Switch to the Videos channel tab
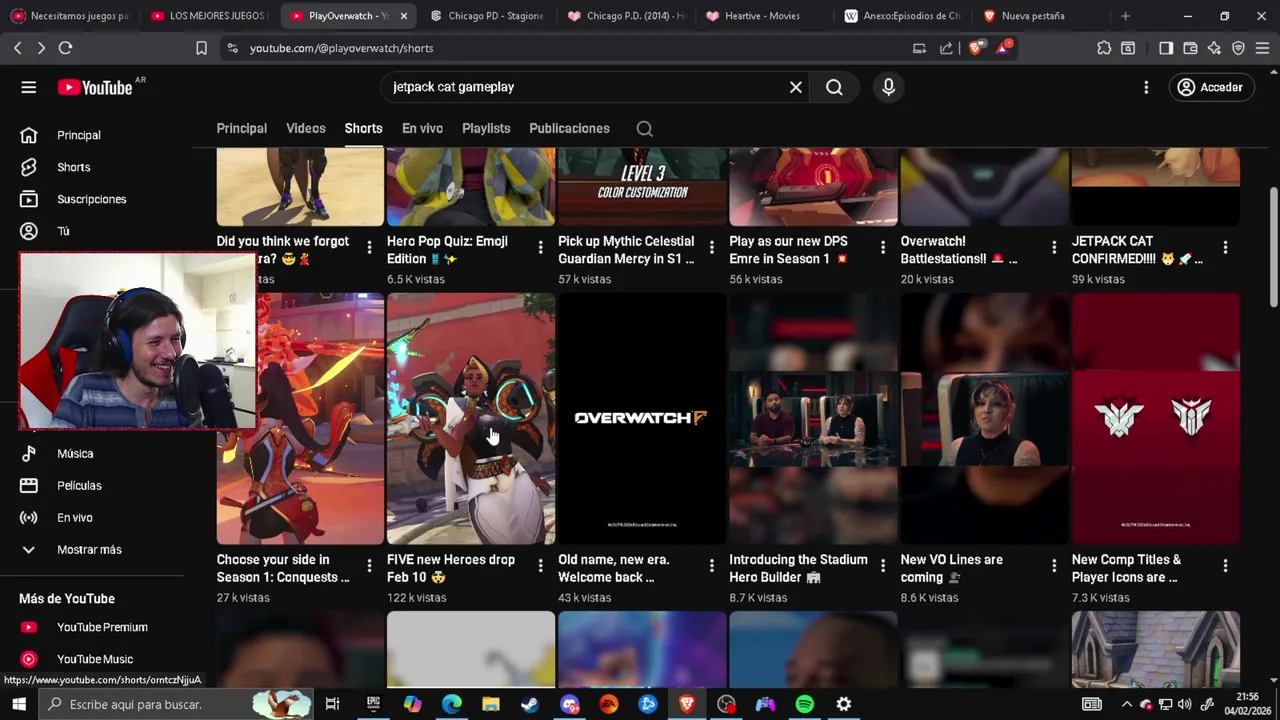Screen dimensions: 1280x720 click(x=306, y=128)
